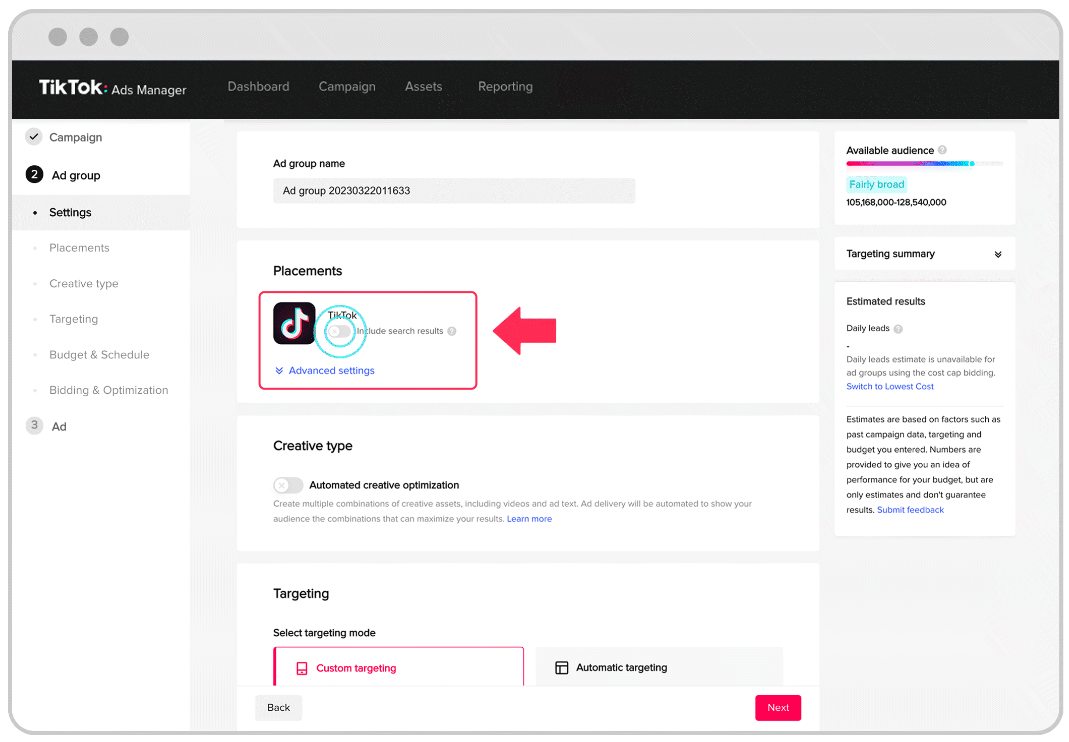Toggle the Include search results switch
Viewport: 1069px width, 742px height.
[340, 331]
